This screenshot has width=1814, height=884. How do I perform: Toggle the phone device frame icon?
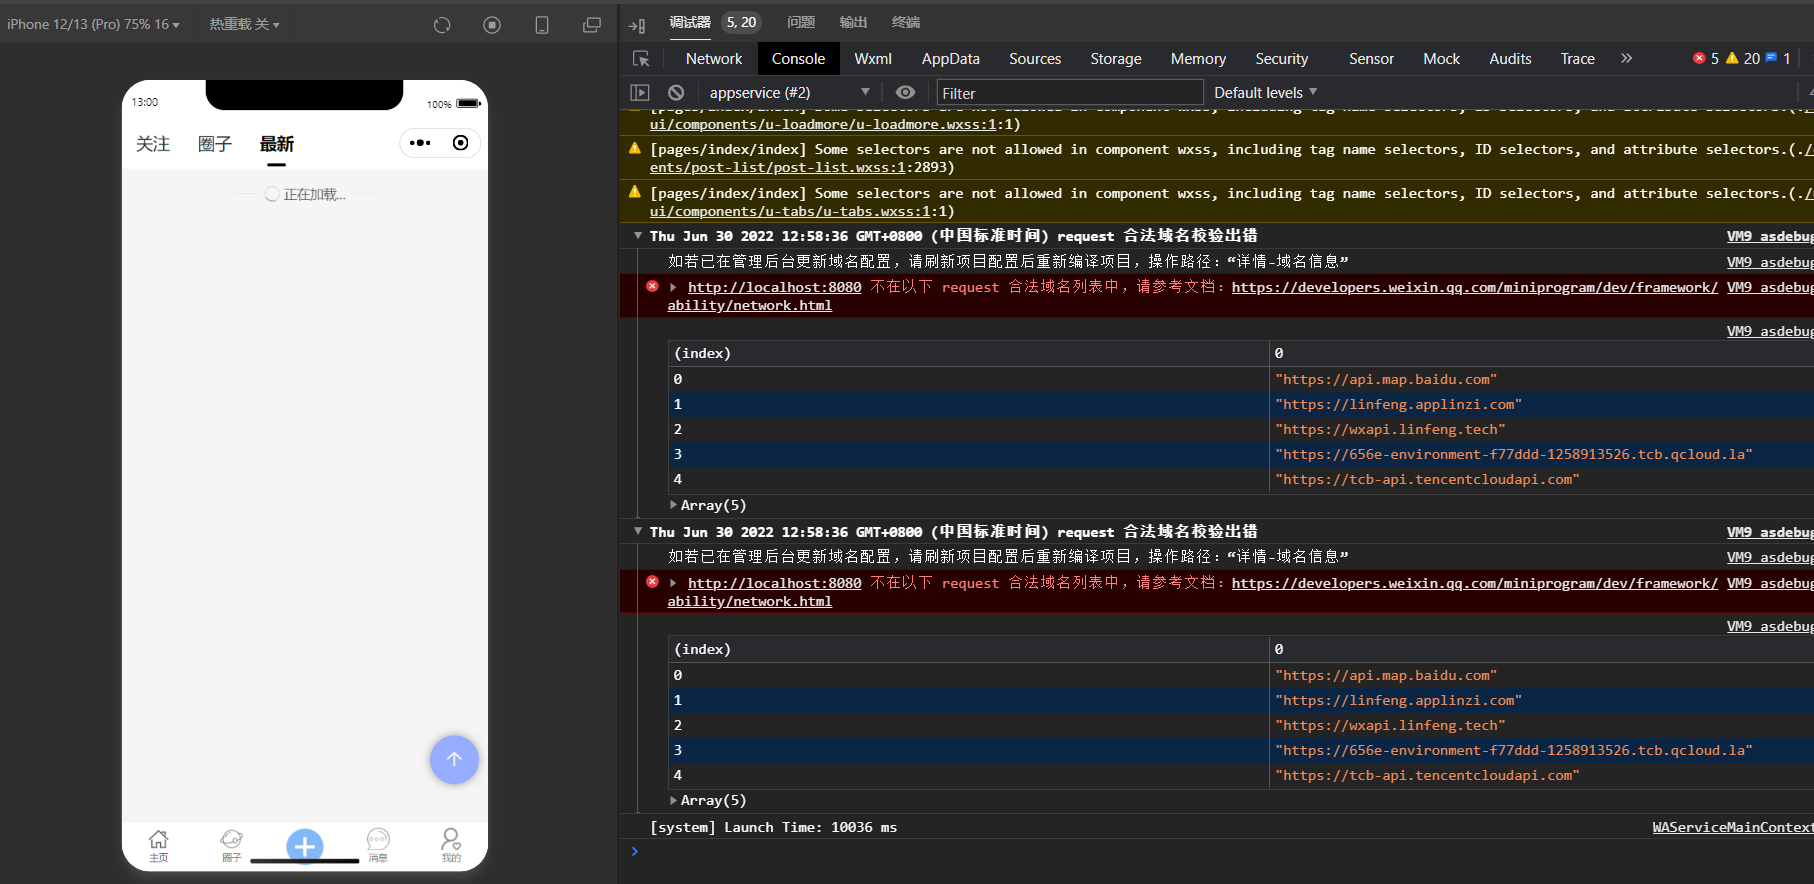pyautogui.click(x=542, y=25)
